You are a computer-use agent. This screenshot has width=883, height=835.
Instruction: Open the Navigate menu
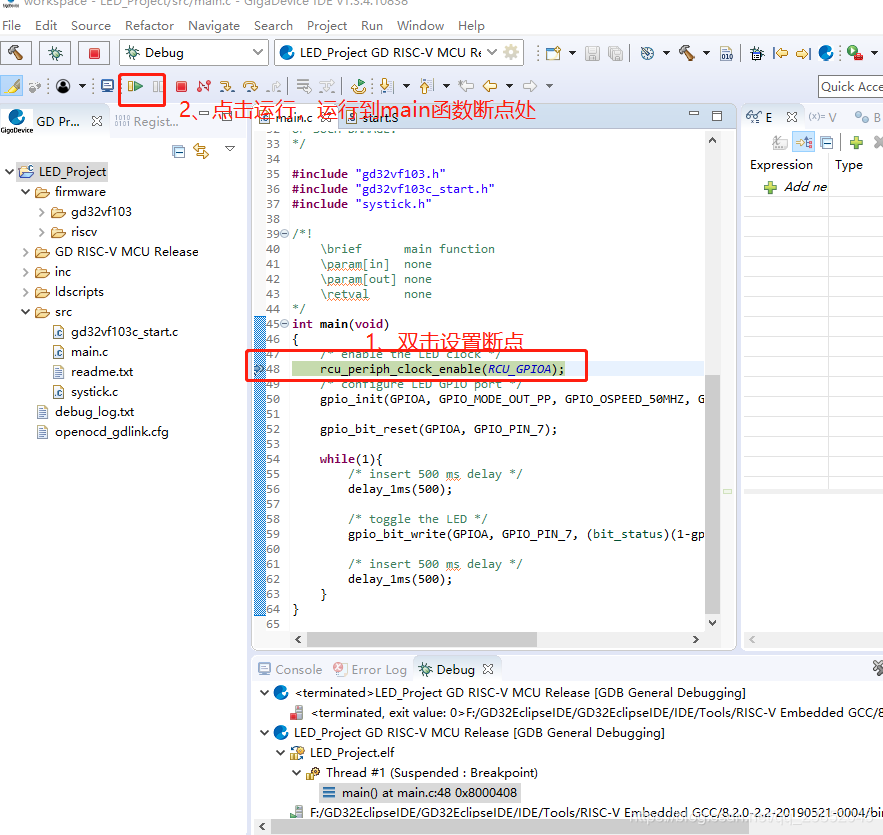pos(214,26)
